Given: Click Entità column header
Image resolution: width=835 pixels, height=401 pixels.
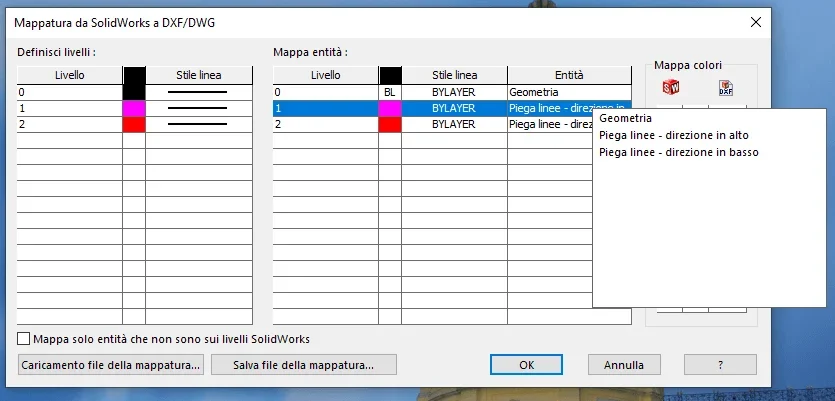Looking at the screenshot, I should tap(569, 75).
